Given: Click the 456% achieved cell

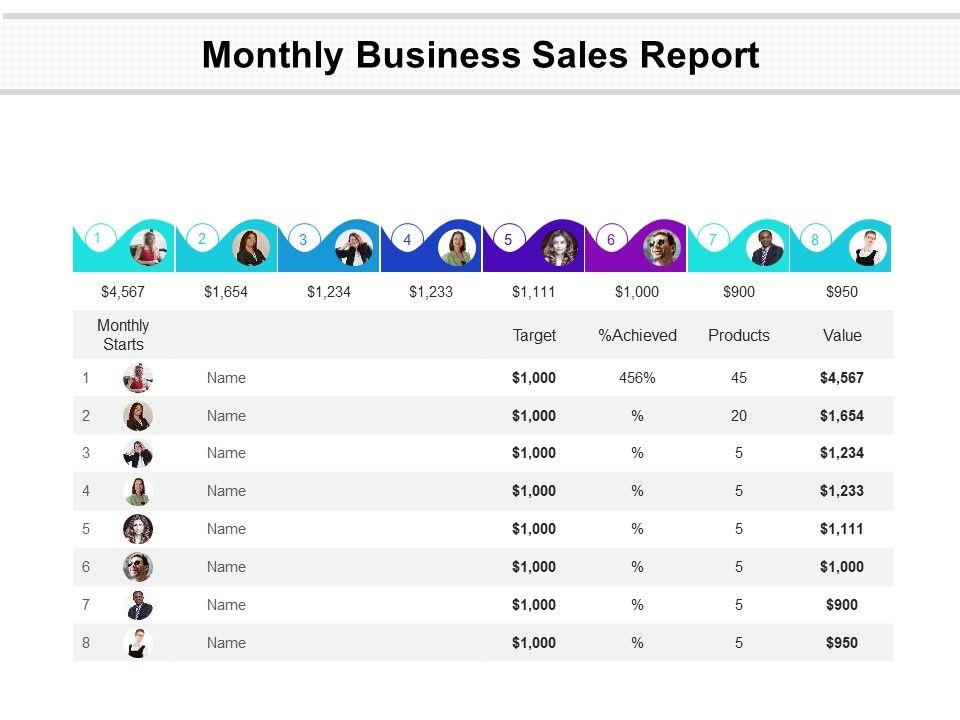Looking at the screenshot, I should pos(637,378).
